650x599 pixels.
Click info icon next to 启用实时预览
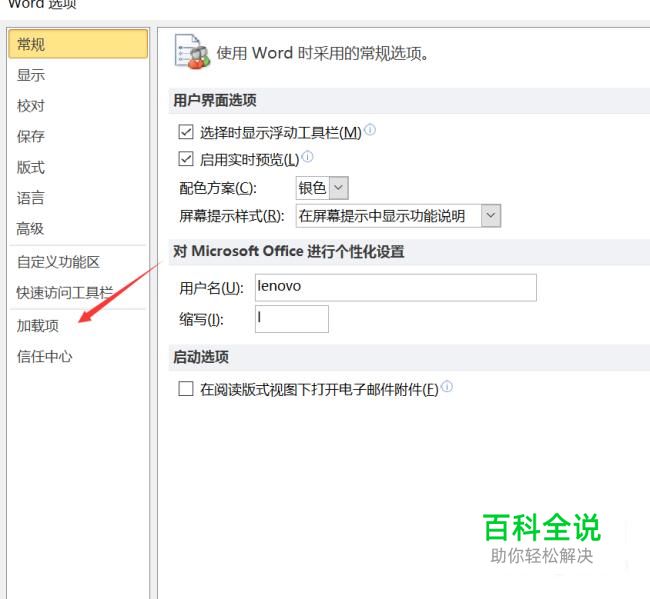coord(308,157)
